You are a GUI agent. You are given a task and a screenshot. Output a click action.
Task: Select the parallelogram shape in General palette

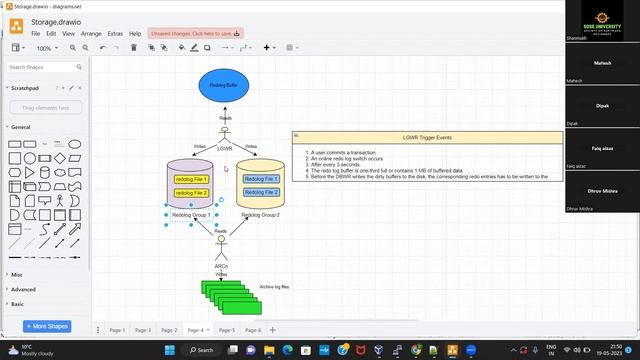(75, 158)
